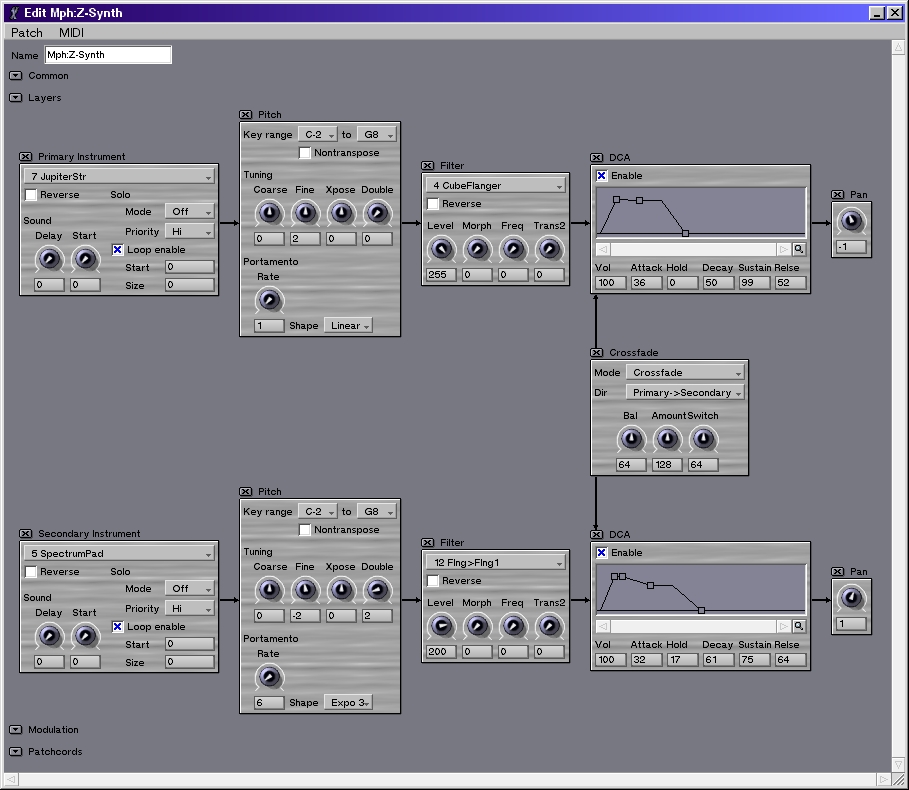Click the primary Portamento Rate knob
Viewport: 909px width, 790px height.
(268, 299)
